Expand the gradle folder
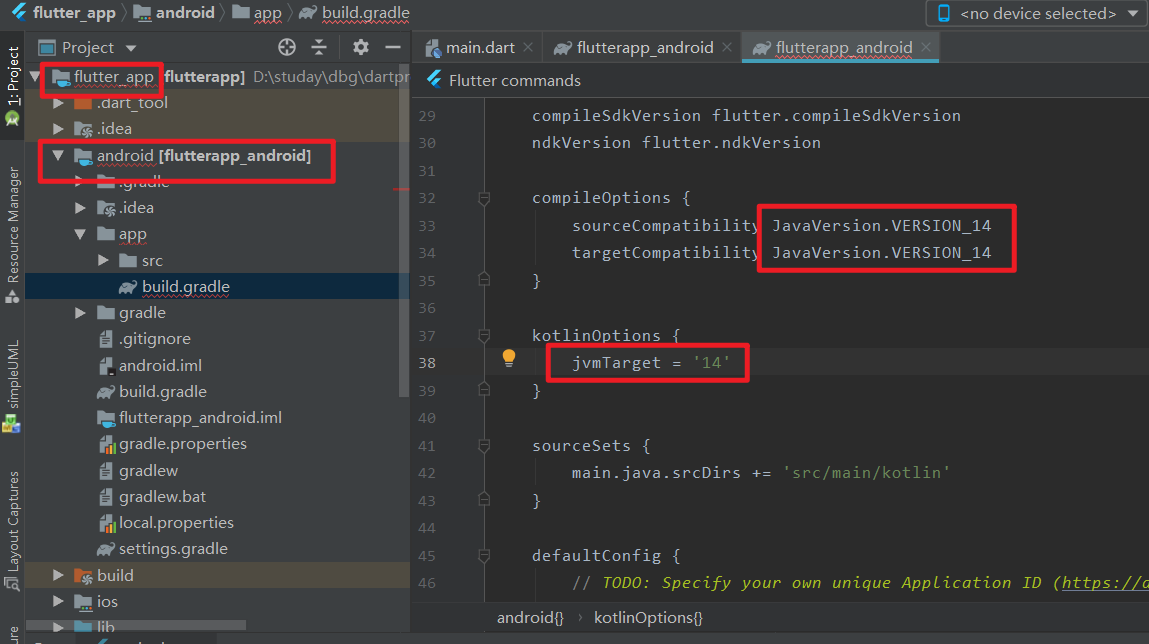The height and width of the screenshot is (644, 1149). coord(81,313)
